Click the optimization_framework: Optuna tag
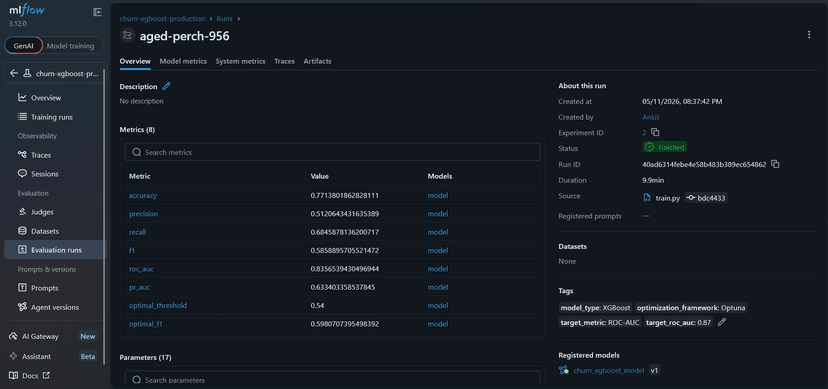The image size is (828, 389). (691, 308)
